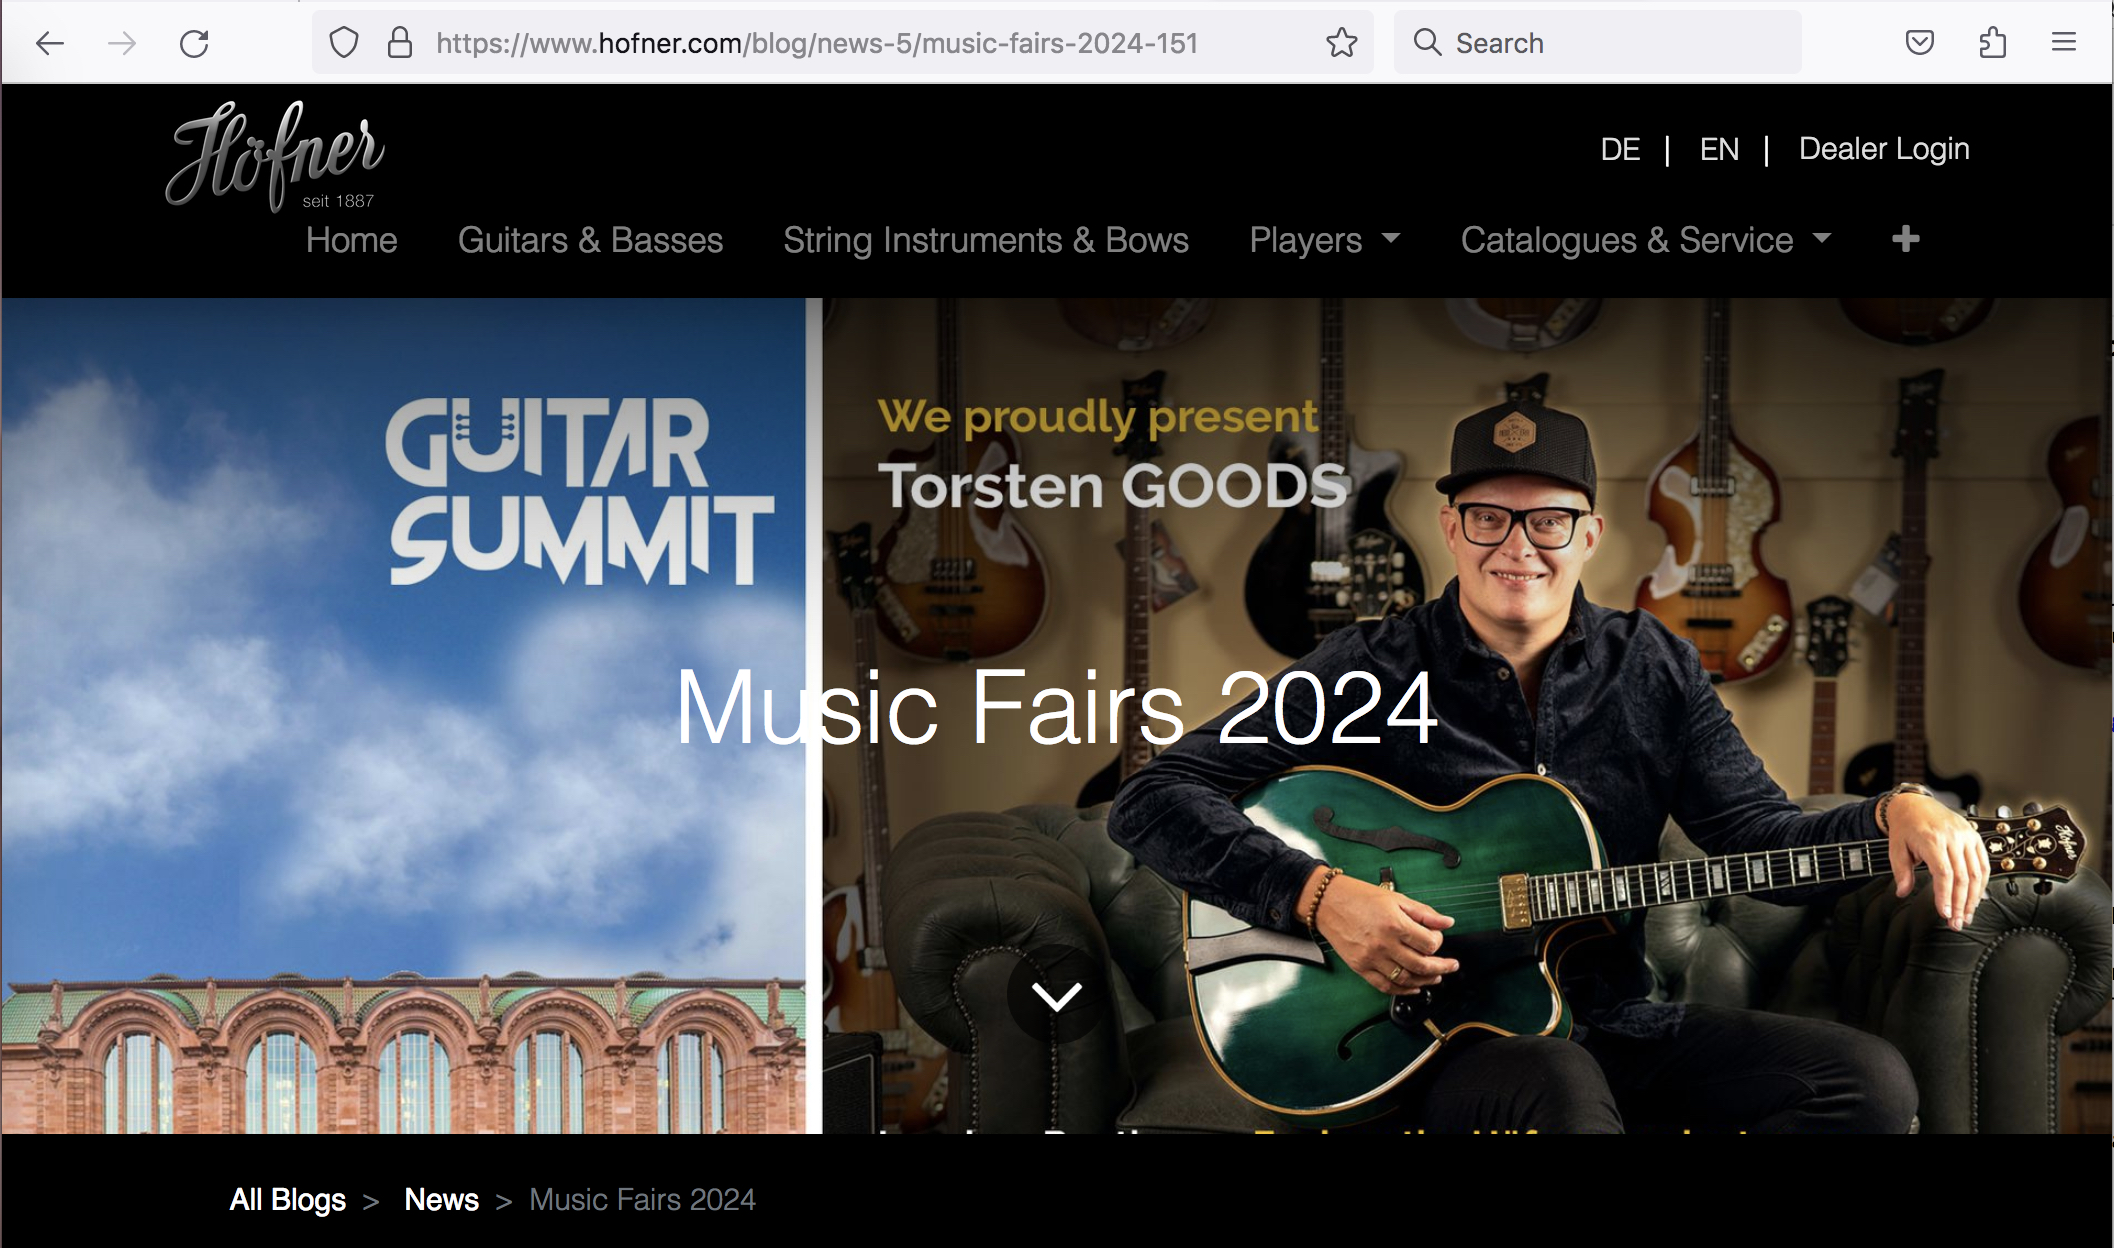View site security padlock info
This screenshot has width=2114, height=1248.
tap(400, 43)
